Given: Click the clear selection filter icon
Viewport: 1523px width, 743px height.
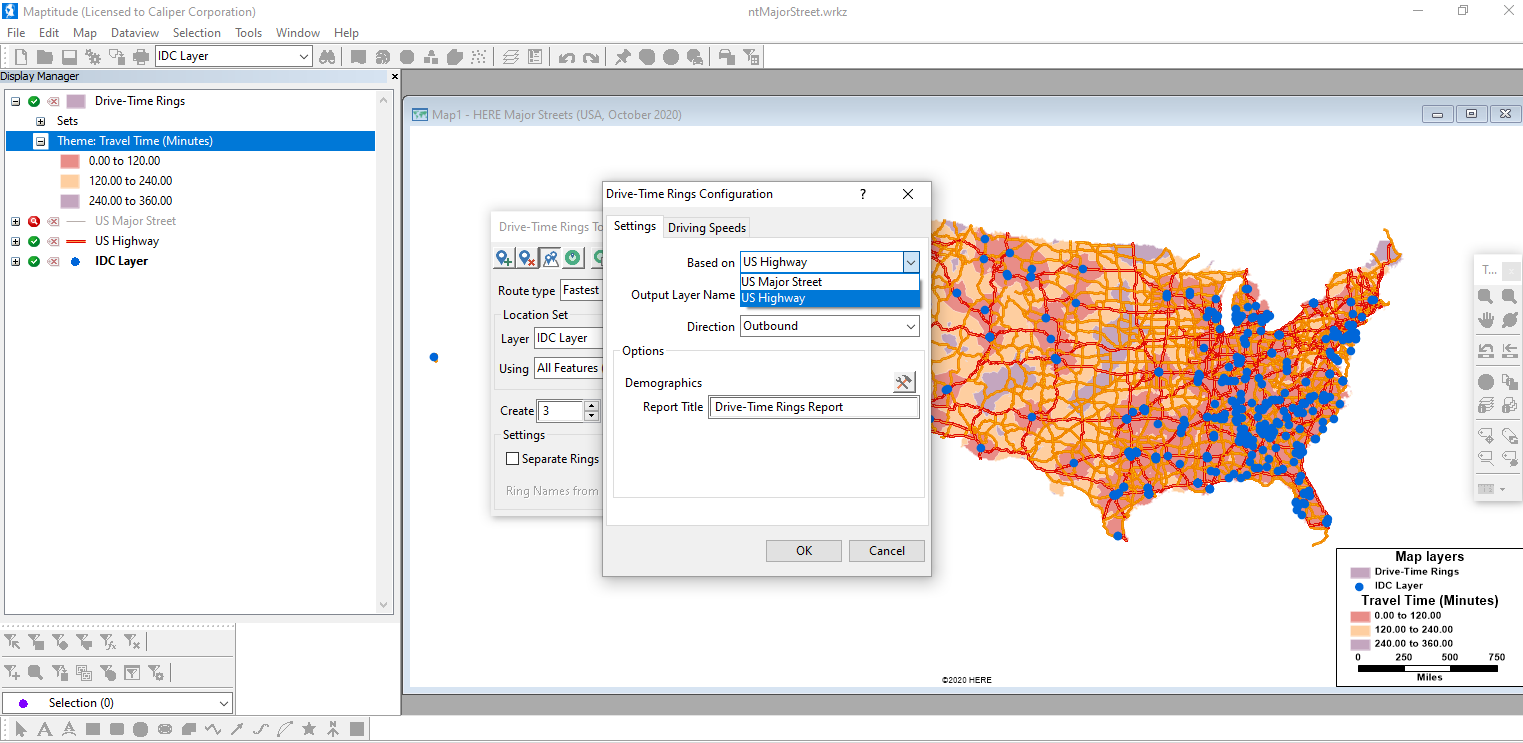Looking at the screenshot, I should (x=132, y=642).
